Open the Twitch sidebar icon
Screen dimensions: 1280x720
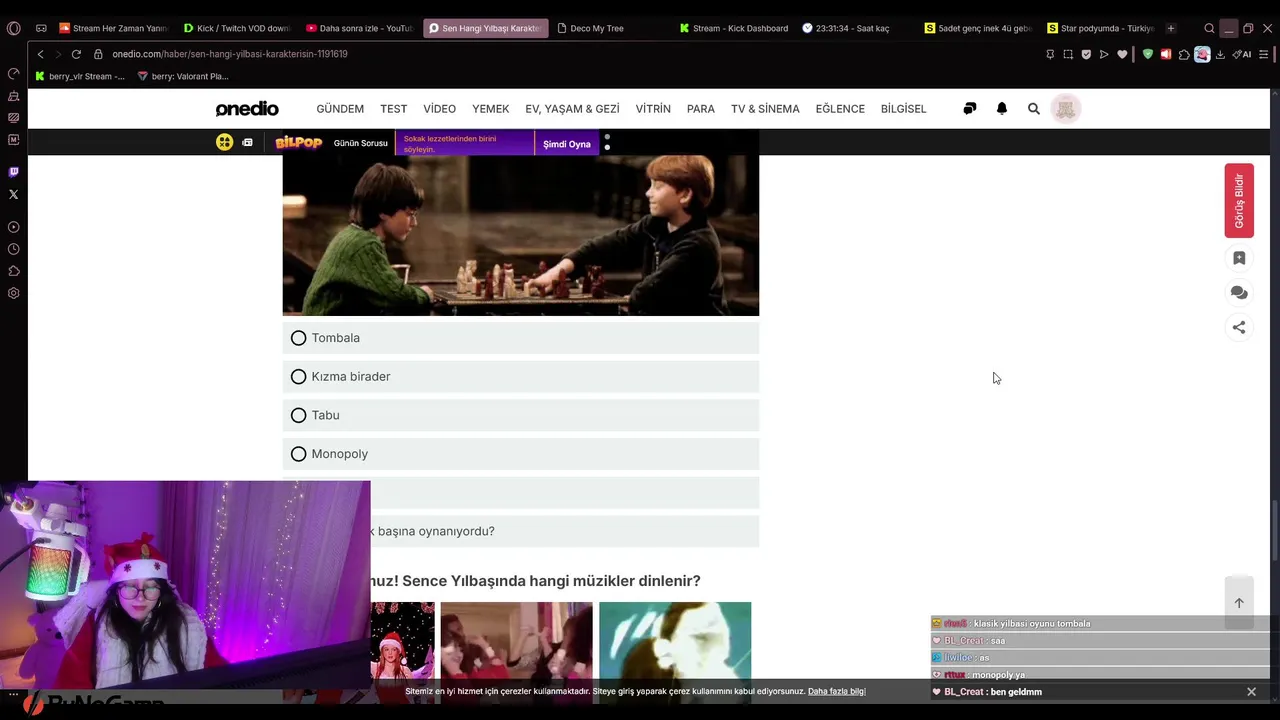[13, 172]
